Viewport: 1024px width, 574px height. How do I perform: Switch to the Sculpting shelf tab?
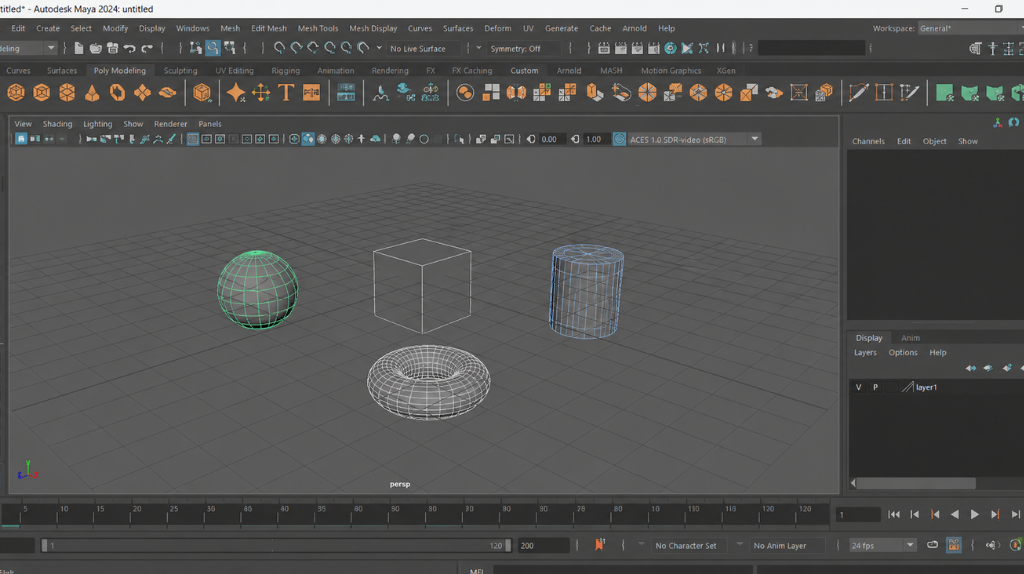coord(180,71)
